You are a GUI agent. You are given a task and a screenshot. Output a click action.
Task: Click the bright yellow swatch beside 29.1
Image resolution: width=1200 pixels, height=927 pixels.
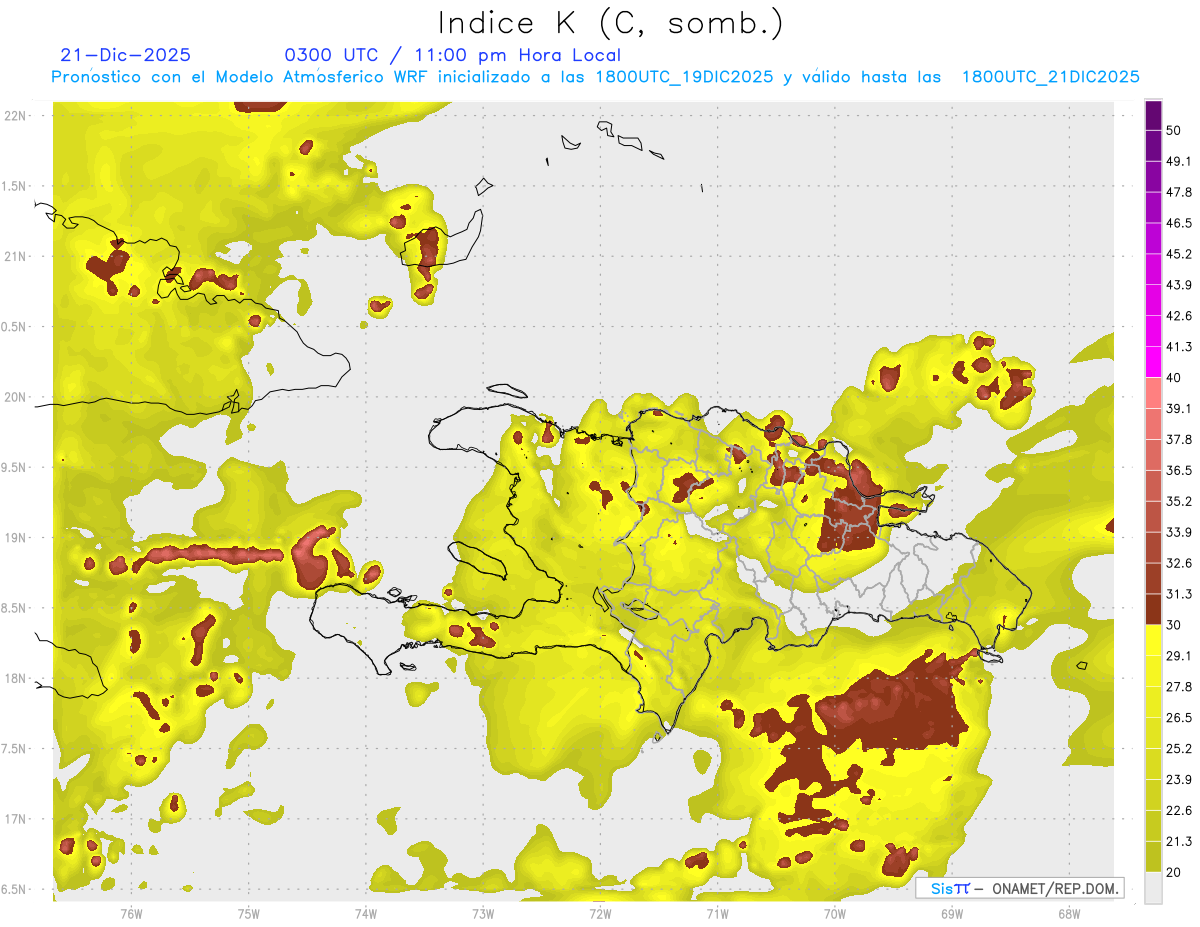coord(1154,640)
